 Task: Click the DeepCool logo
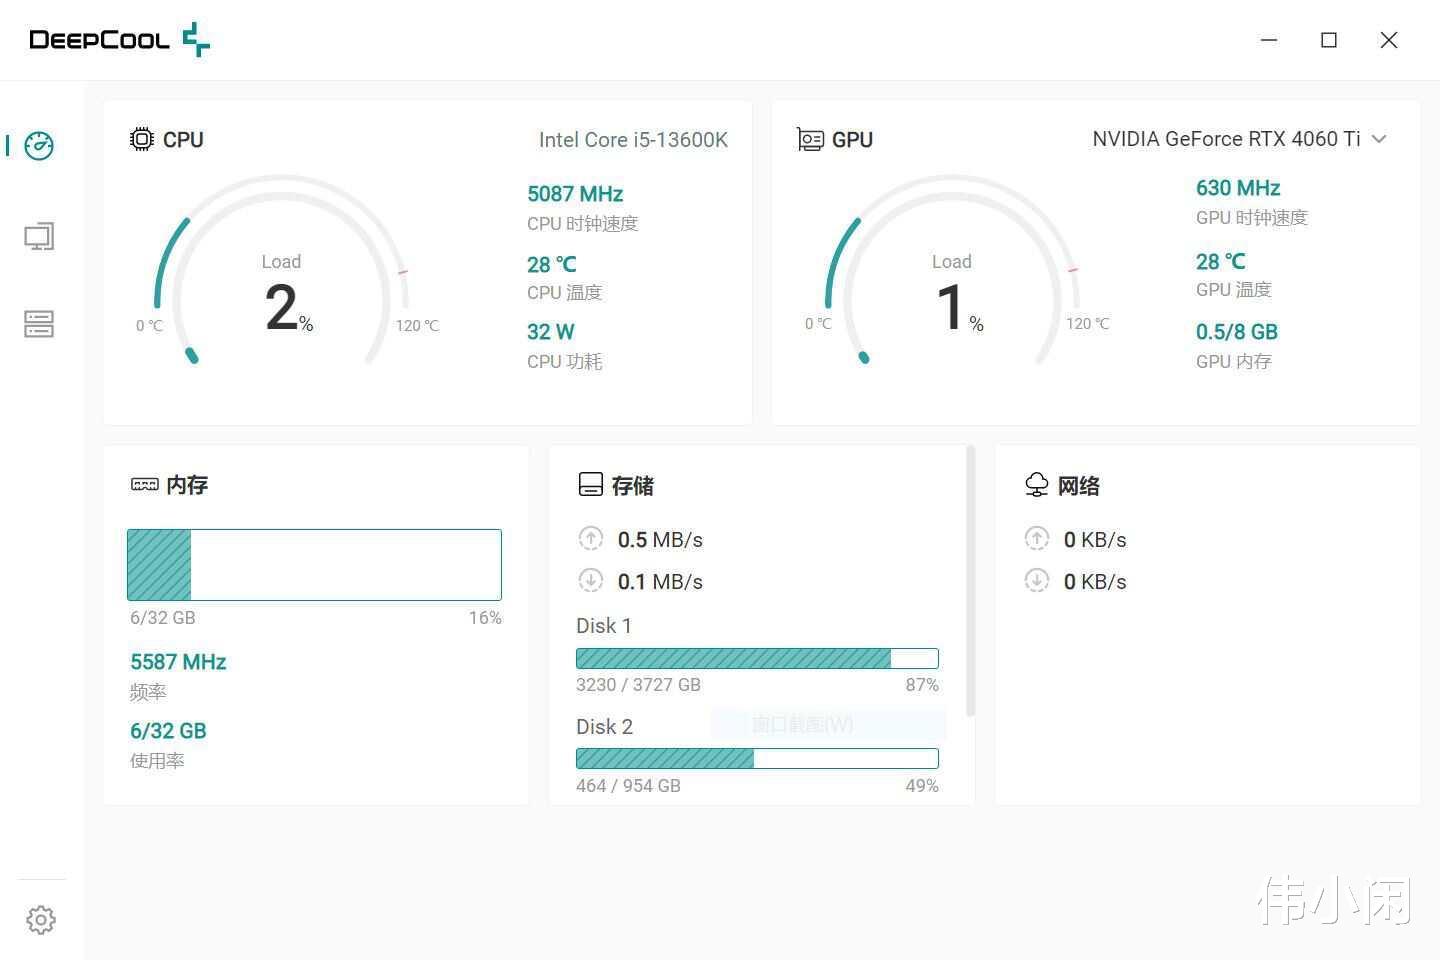coord(119,40)
